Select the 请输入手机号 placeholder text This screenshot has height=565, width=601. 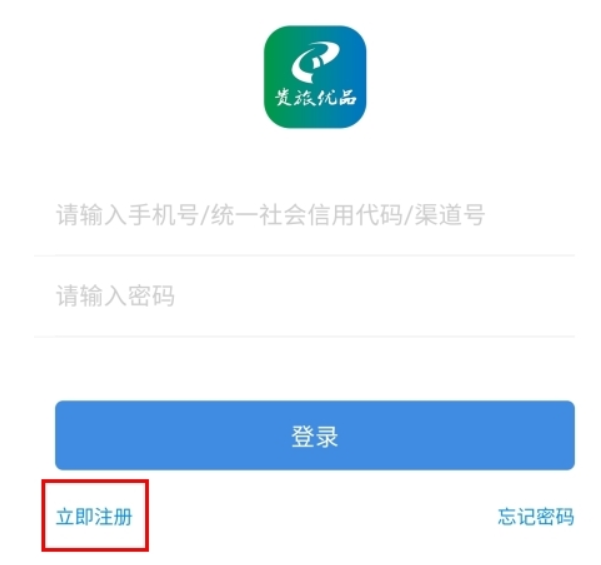click(x=127, y=215)
